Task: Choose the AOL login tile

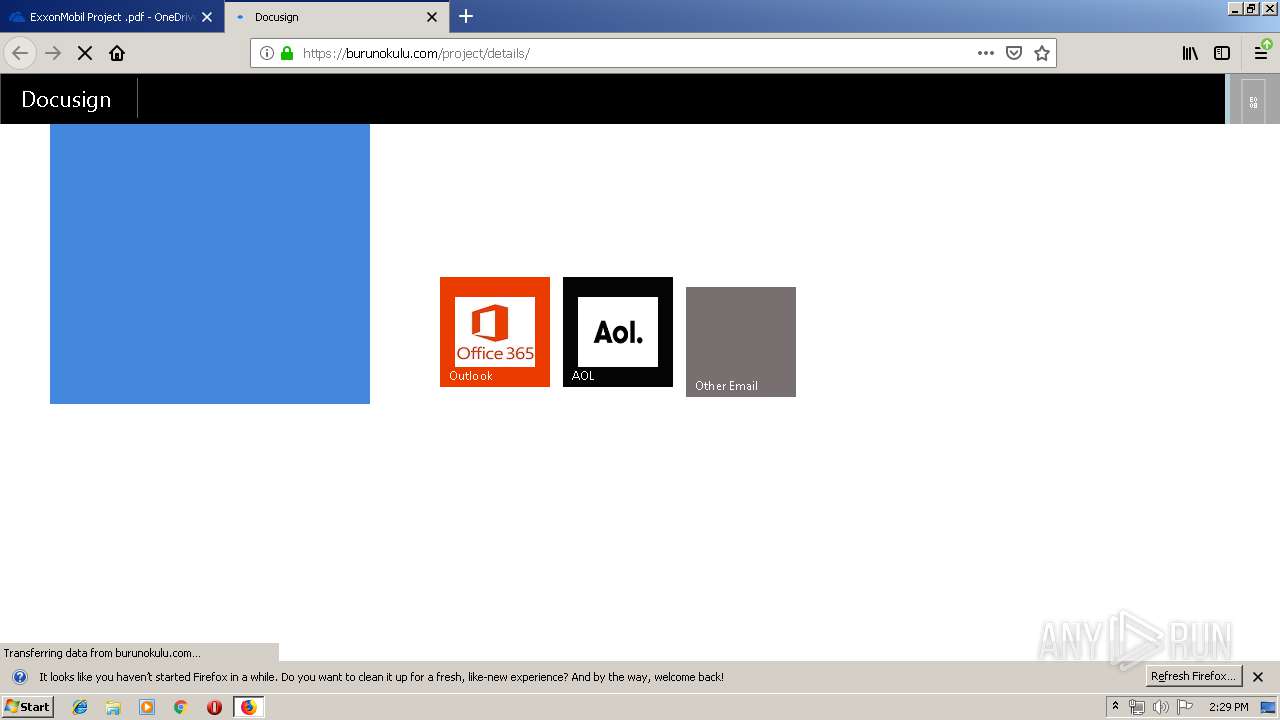Action: 618,332
